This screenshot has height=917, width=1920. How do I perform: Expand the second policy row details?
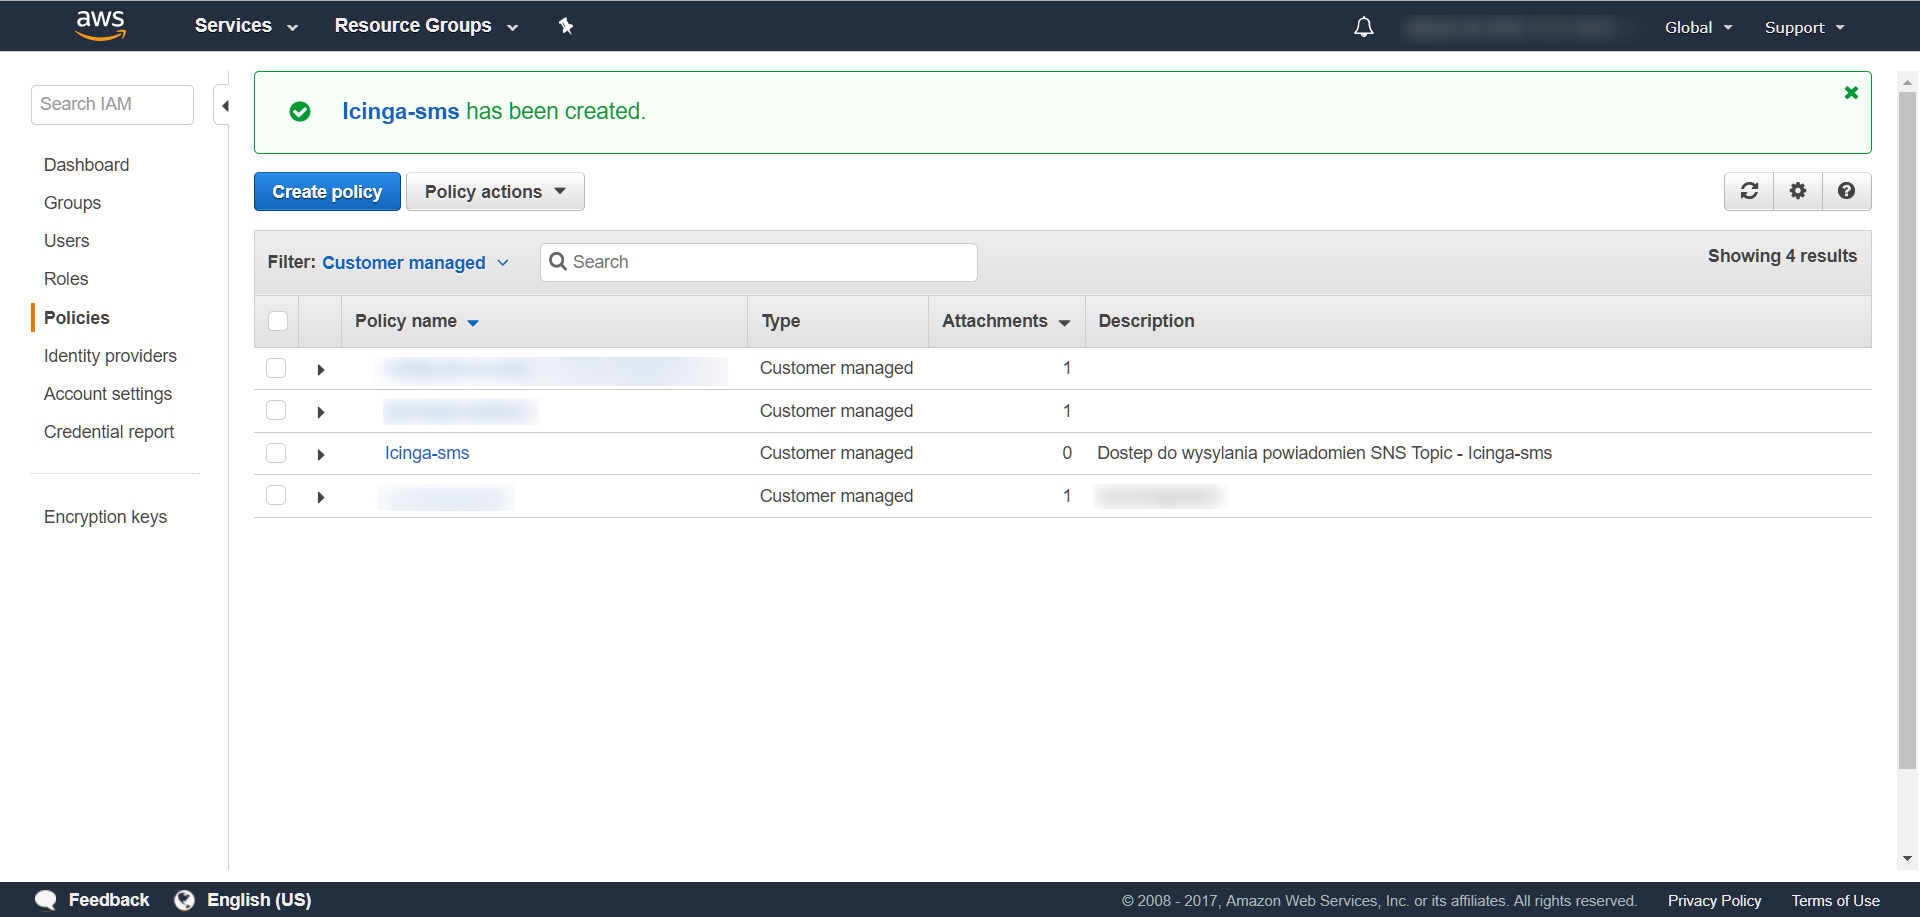click(321, 412)
